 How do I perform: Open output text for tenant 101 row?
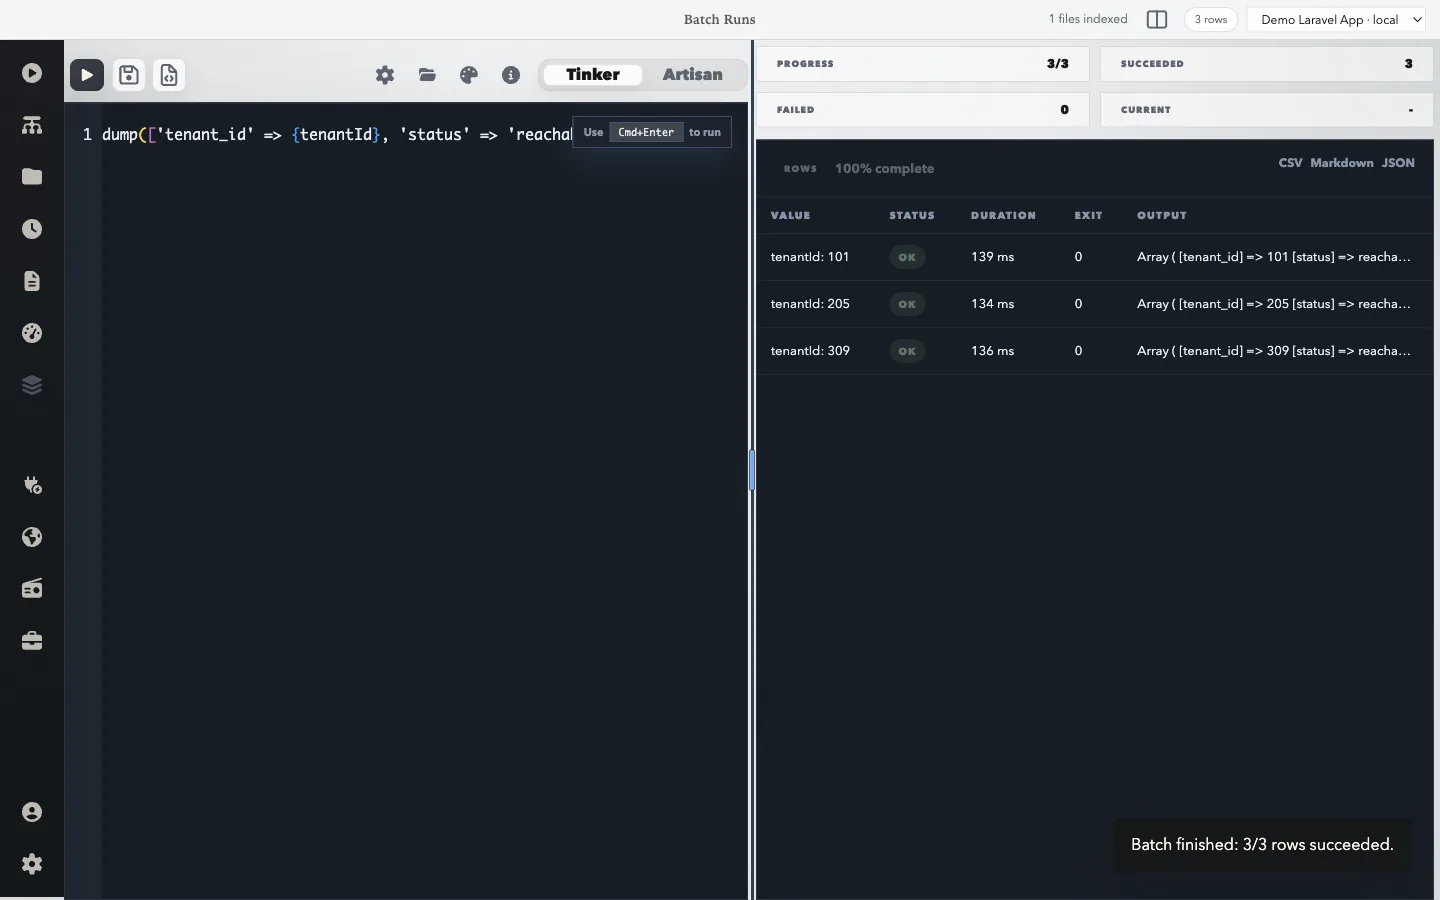coord(1274,257)
